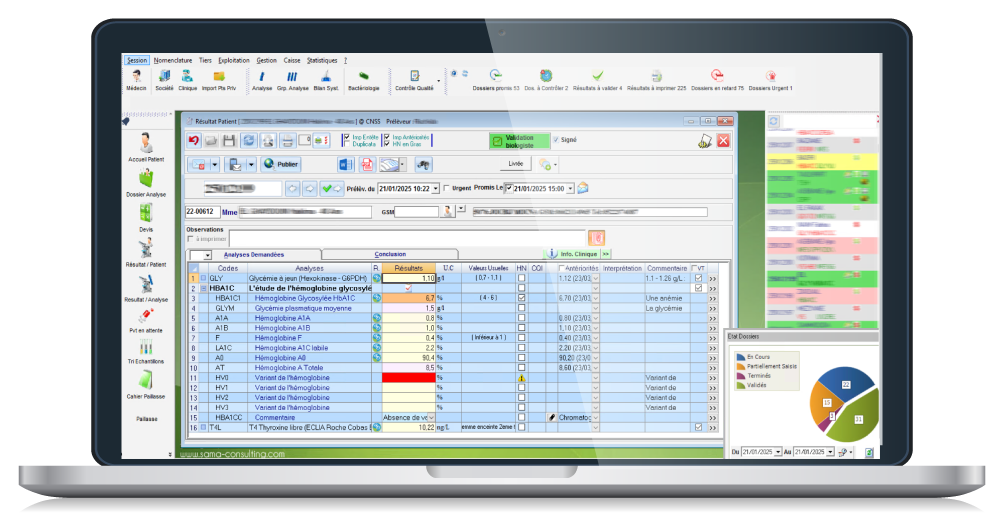Open the Promis Le date dropdown

(x=569, y=188)
